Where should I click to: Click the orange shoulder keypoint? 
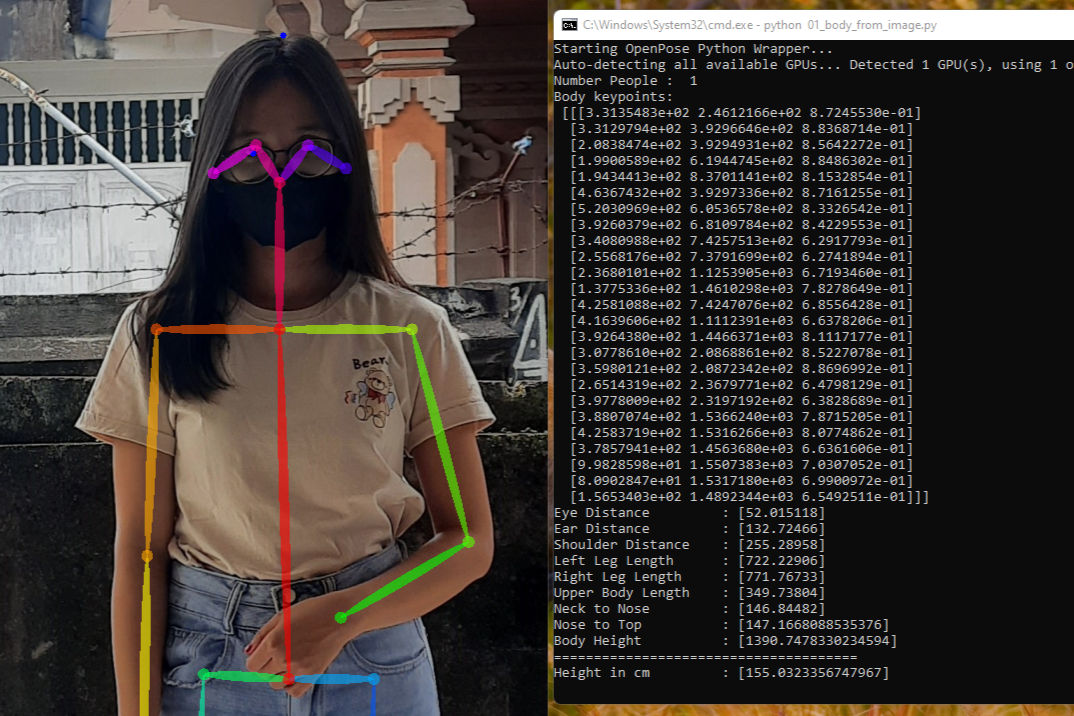(157, 329)
